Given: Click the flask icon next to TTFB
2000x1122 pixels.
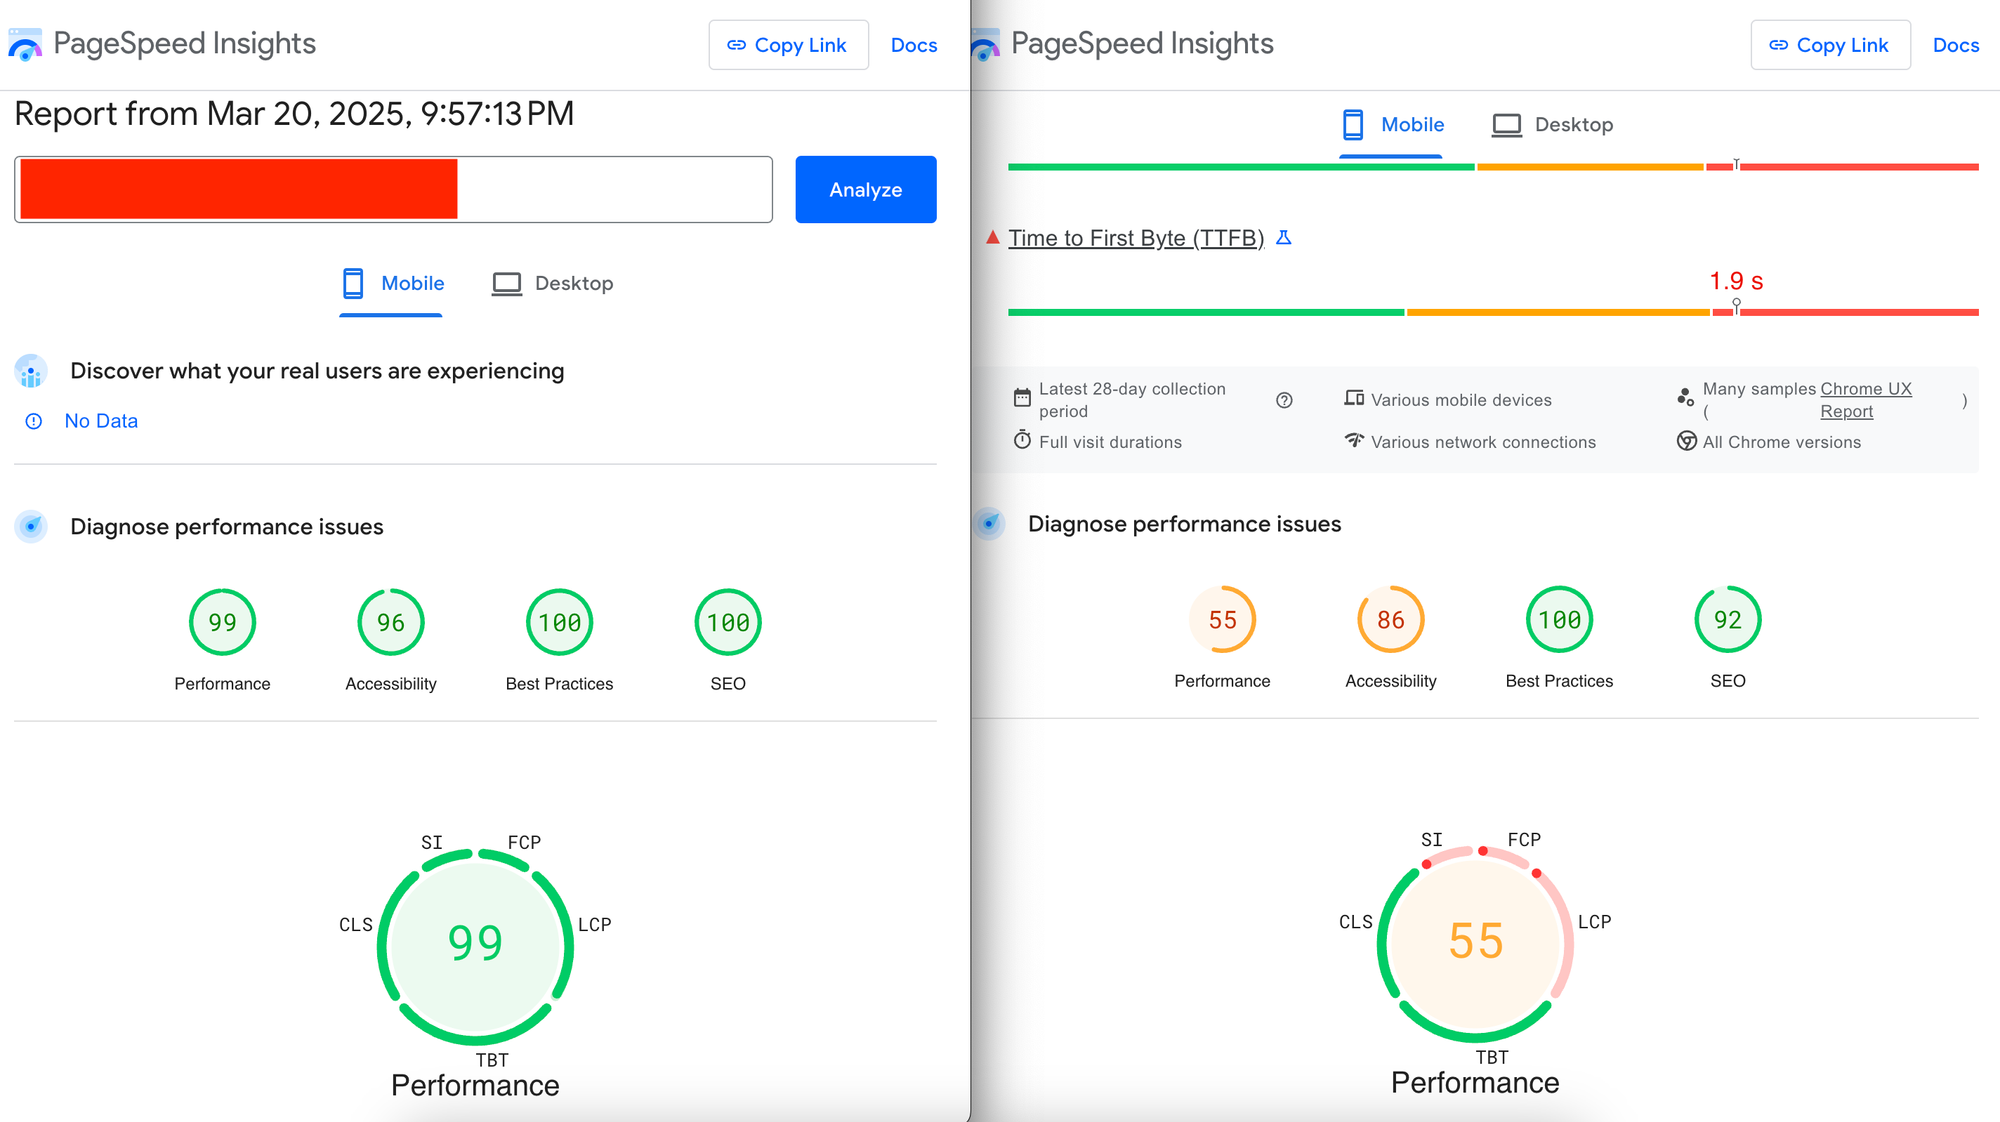Looking at the screenshot, I should coord(1284,238).
